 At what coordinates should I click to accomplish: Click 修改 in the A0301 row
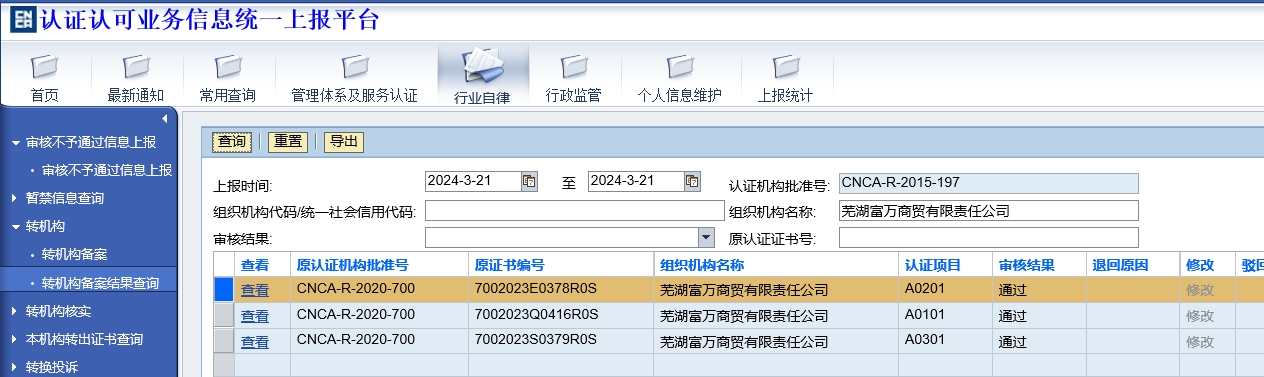click(1200, 342)
